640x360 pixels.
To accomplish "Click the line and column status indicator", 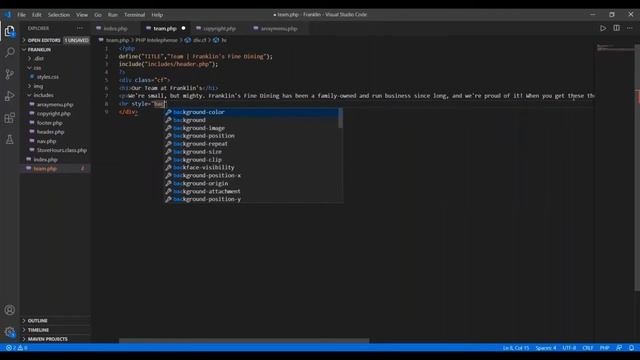I will point(516,348).
